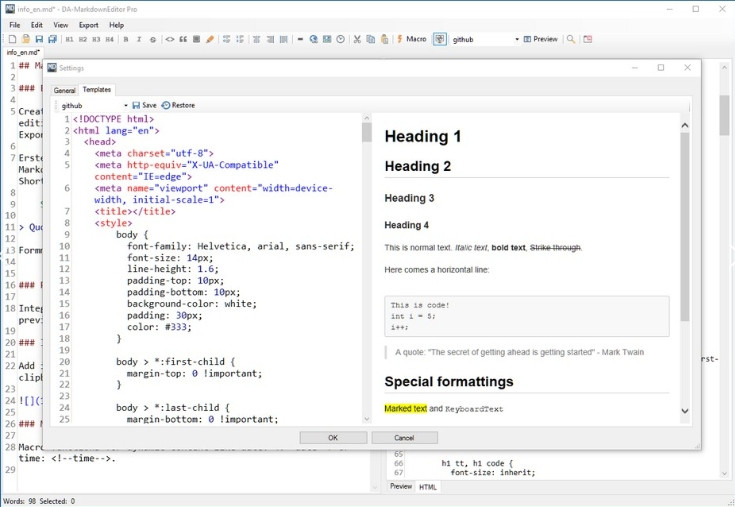Open the Export menu

tap(88, 25)
